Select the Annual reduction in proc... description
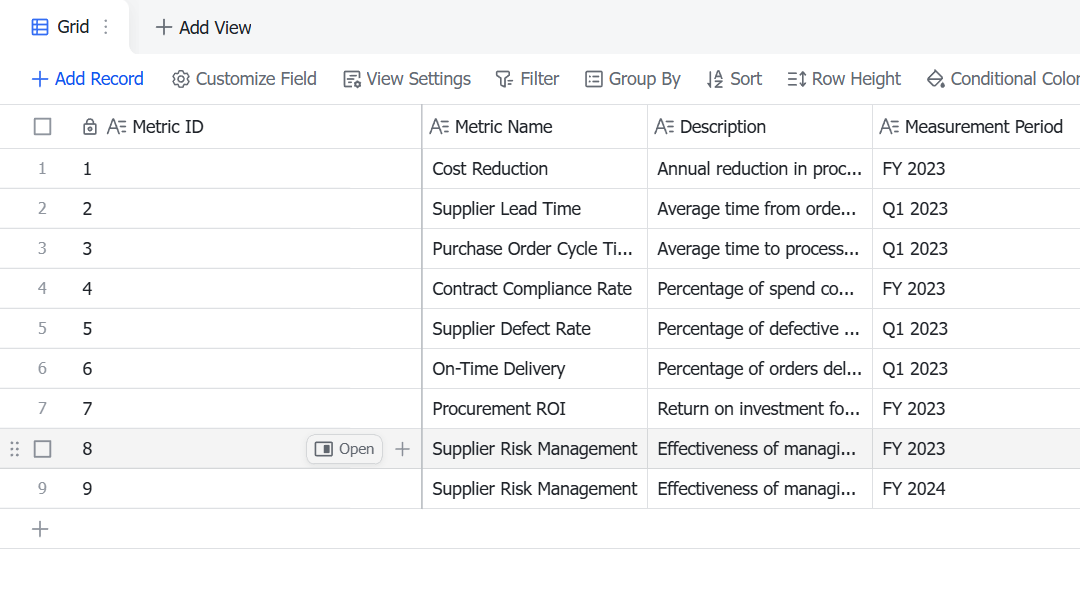 (760, 169)
